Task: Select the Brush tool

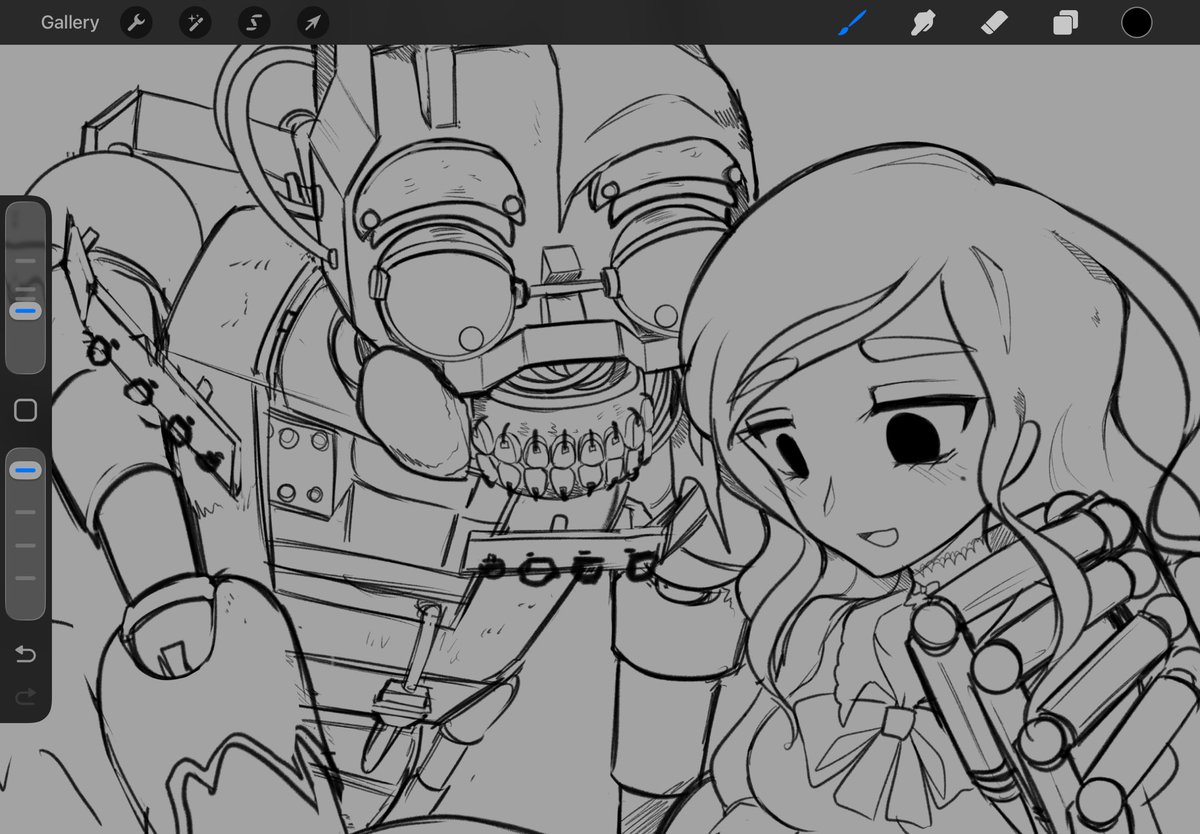Action: tap(852, 22)
